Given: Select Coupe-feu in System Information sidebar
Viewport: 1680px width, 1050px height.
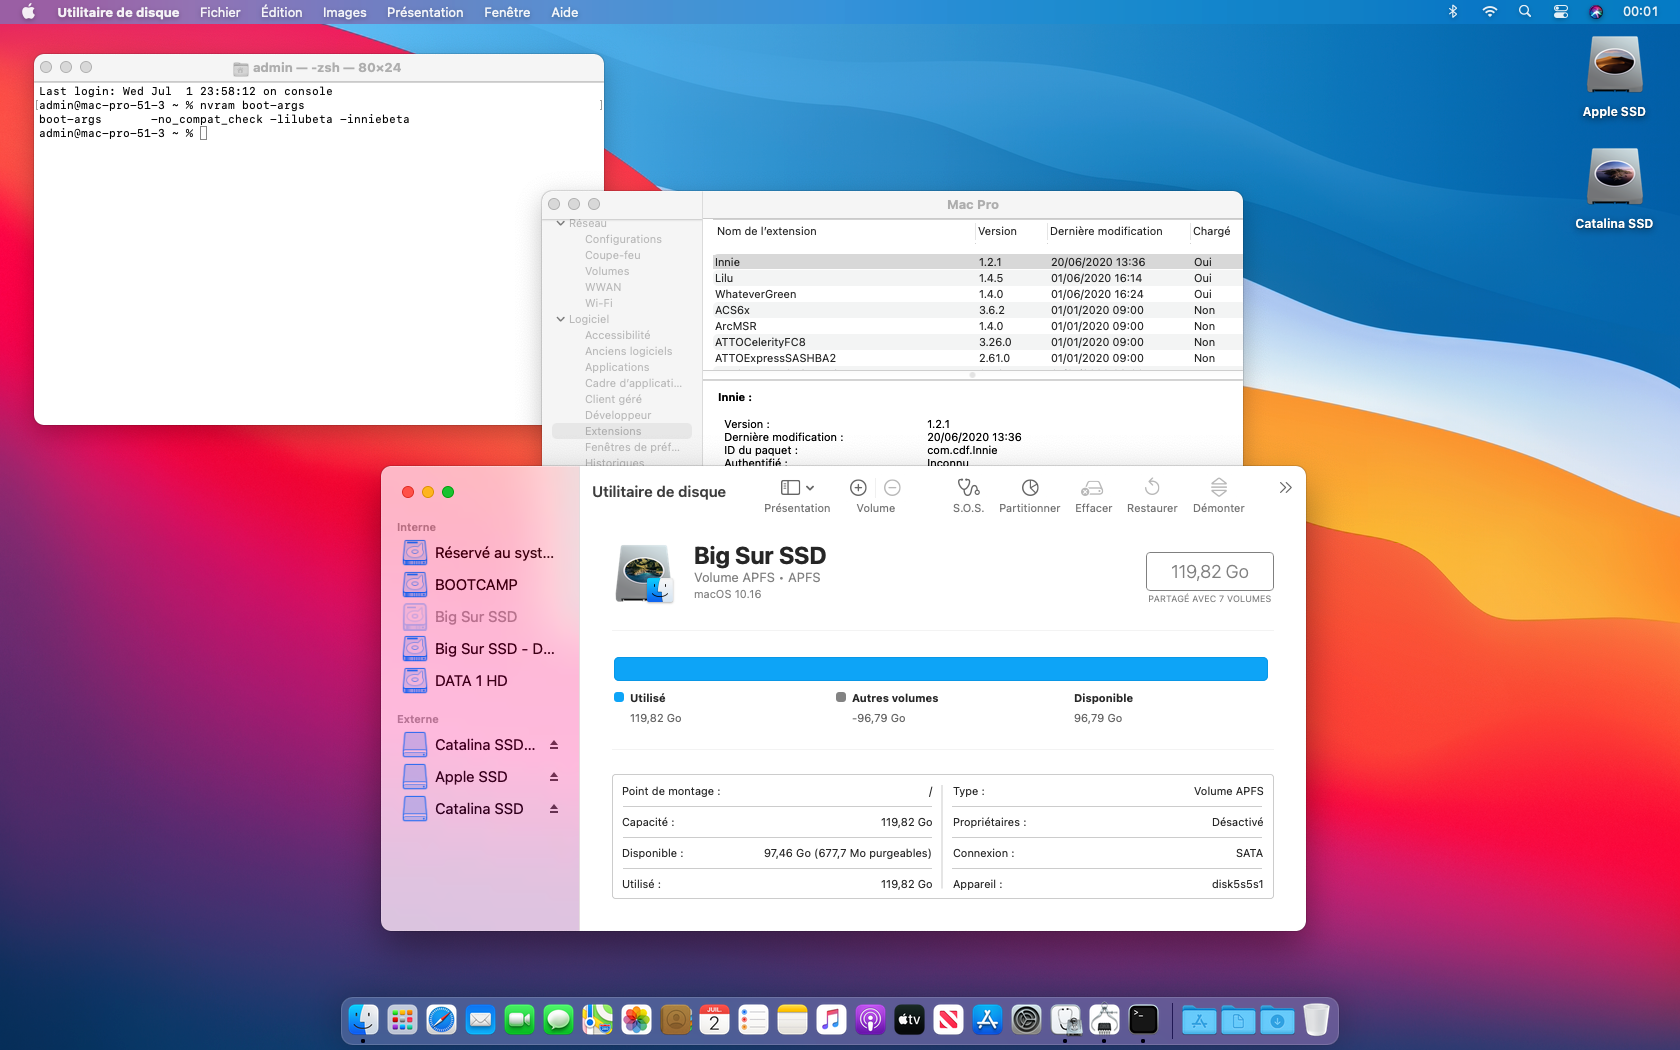Looking at the screenshot, I should coord(613,255).
